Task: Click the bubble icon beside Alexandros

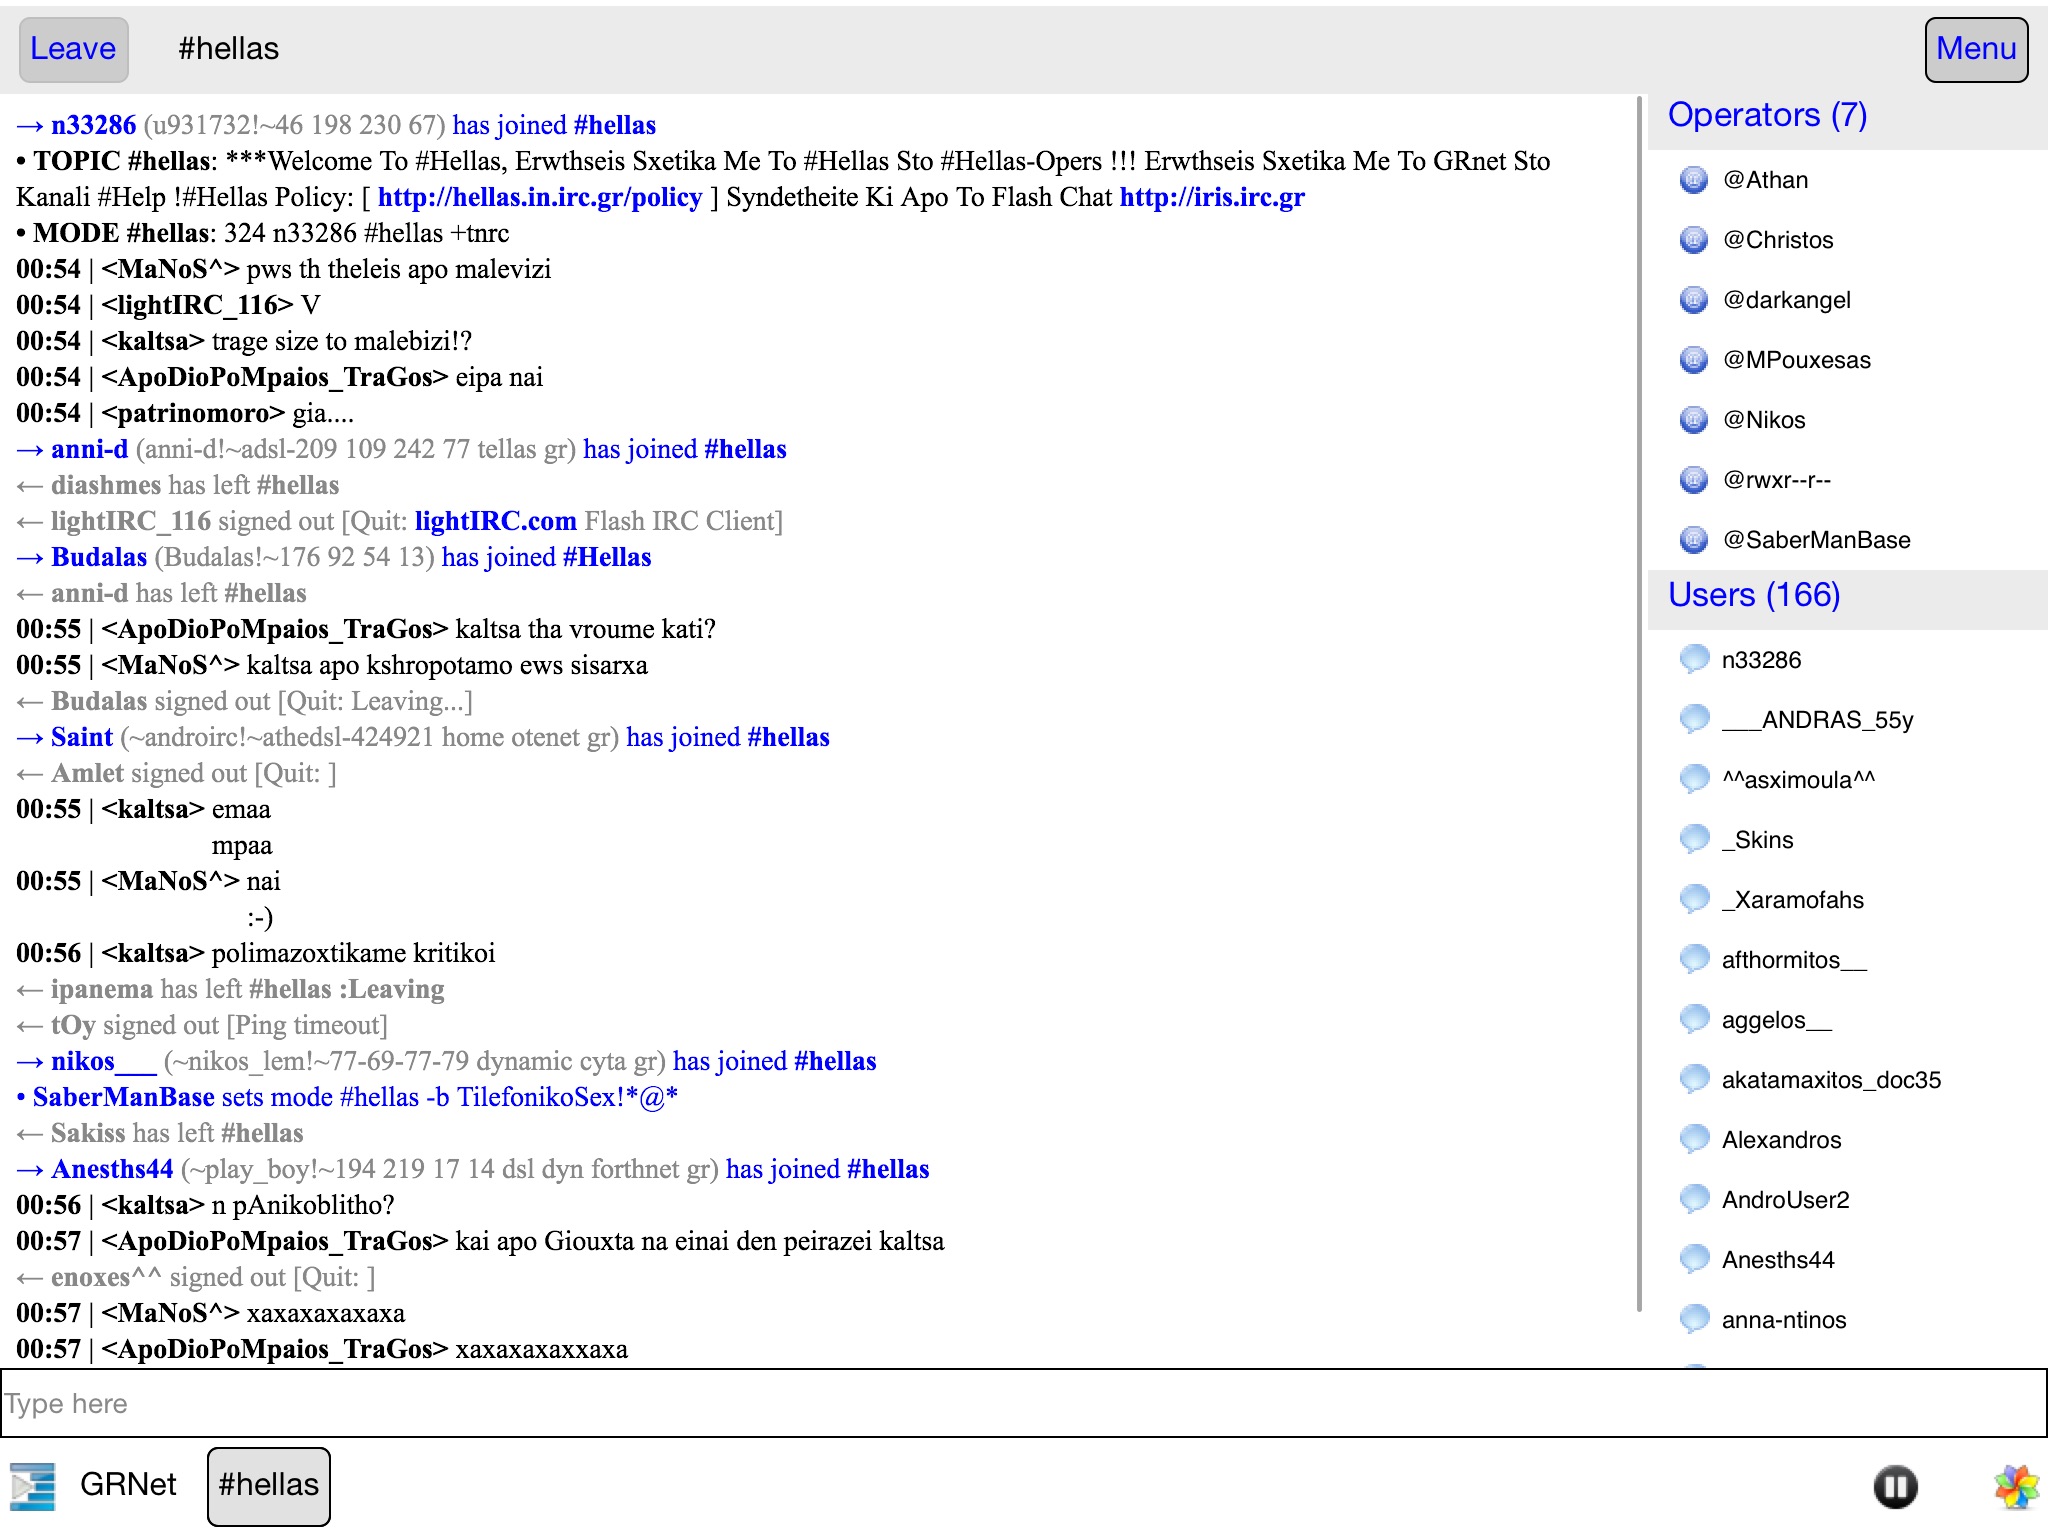Action: tap(1694, 1139)
